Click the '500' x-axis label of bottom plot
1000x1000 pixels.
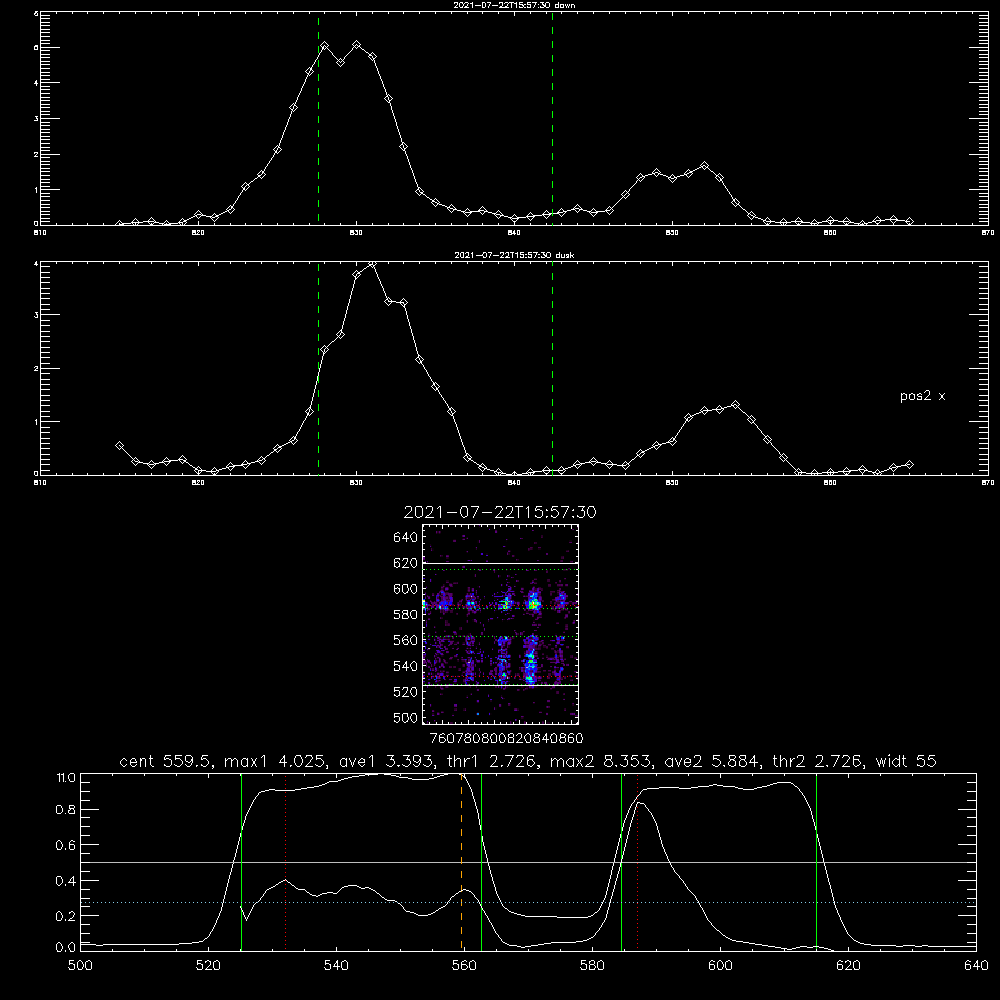click(80, 966)
